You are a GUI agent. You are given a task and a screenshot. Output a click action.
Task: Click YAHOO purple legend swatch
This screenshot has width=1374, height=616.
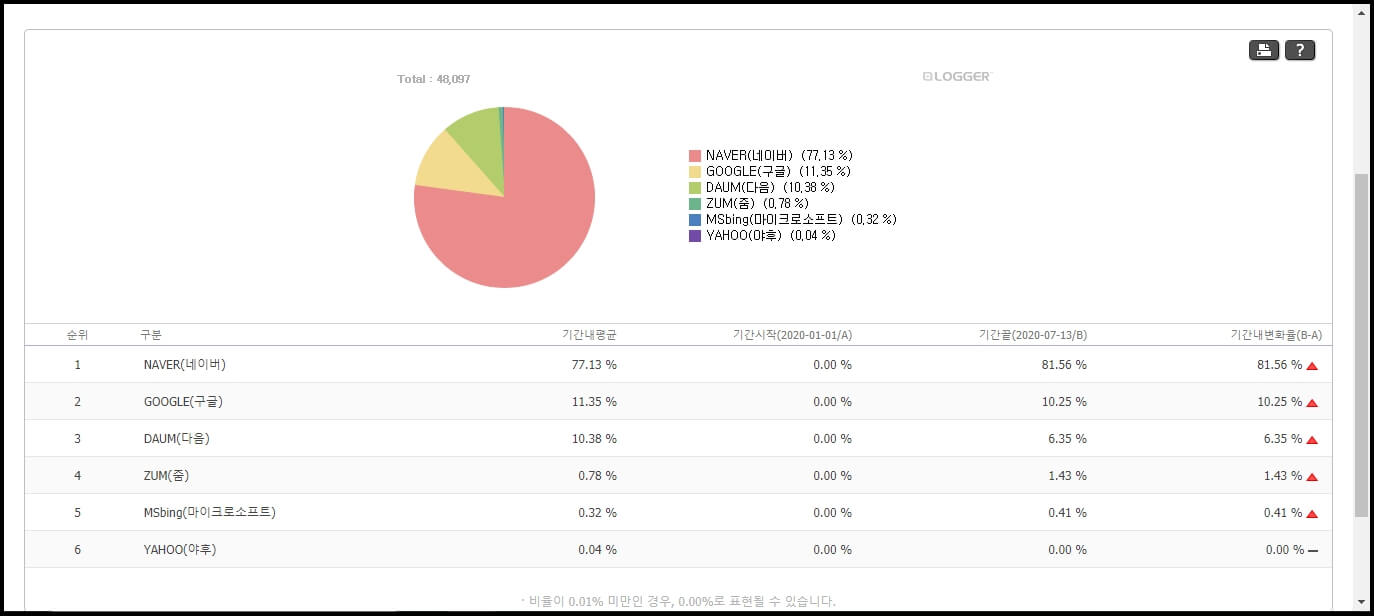coord(695,236)
